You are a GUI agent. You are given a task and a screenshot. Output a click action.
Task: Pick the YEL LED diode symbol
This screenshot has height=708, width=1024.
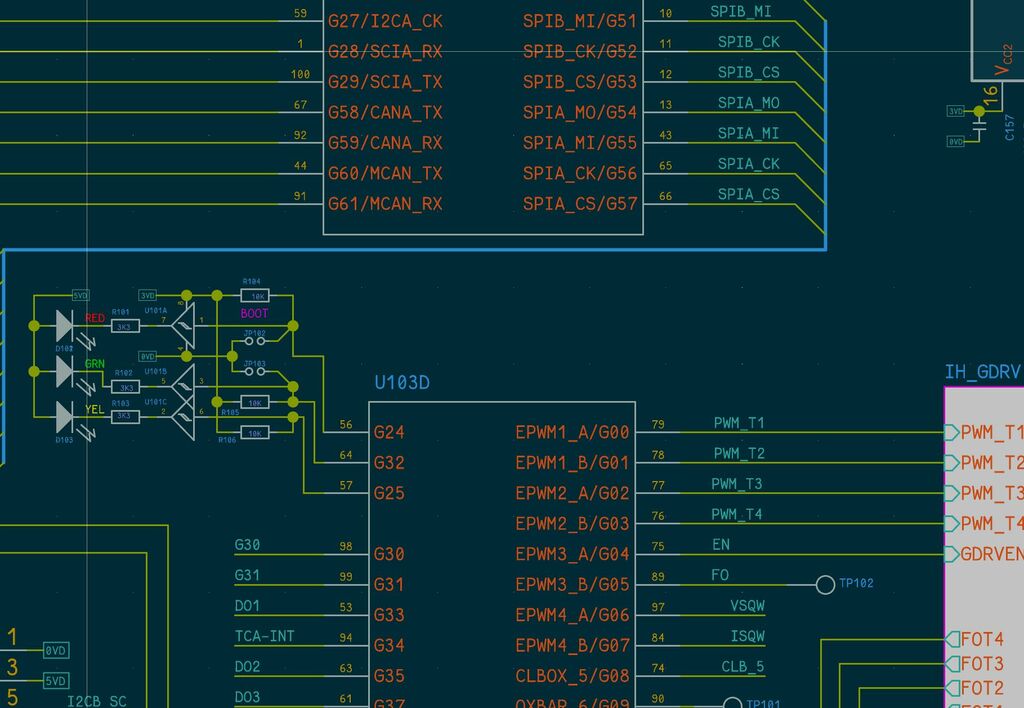[x=65, y=415]
